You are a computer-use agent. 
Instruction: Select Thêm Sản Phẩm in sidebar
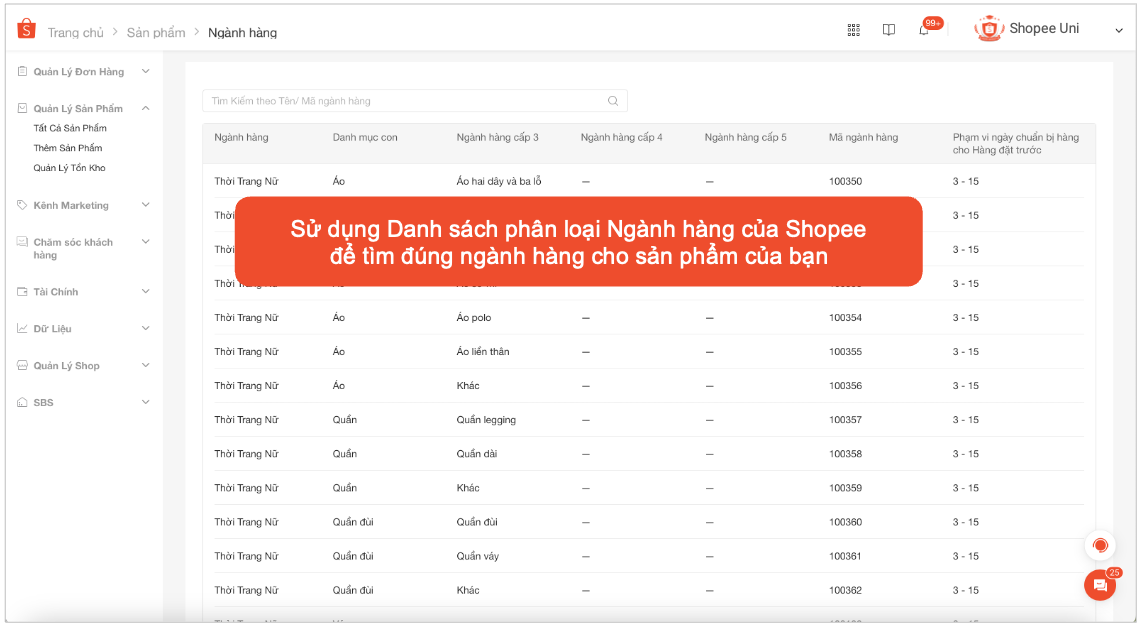click(x=67, y=148)
